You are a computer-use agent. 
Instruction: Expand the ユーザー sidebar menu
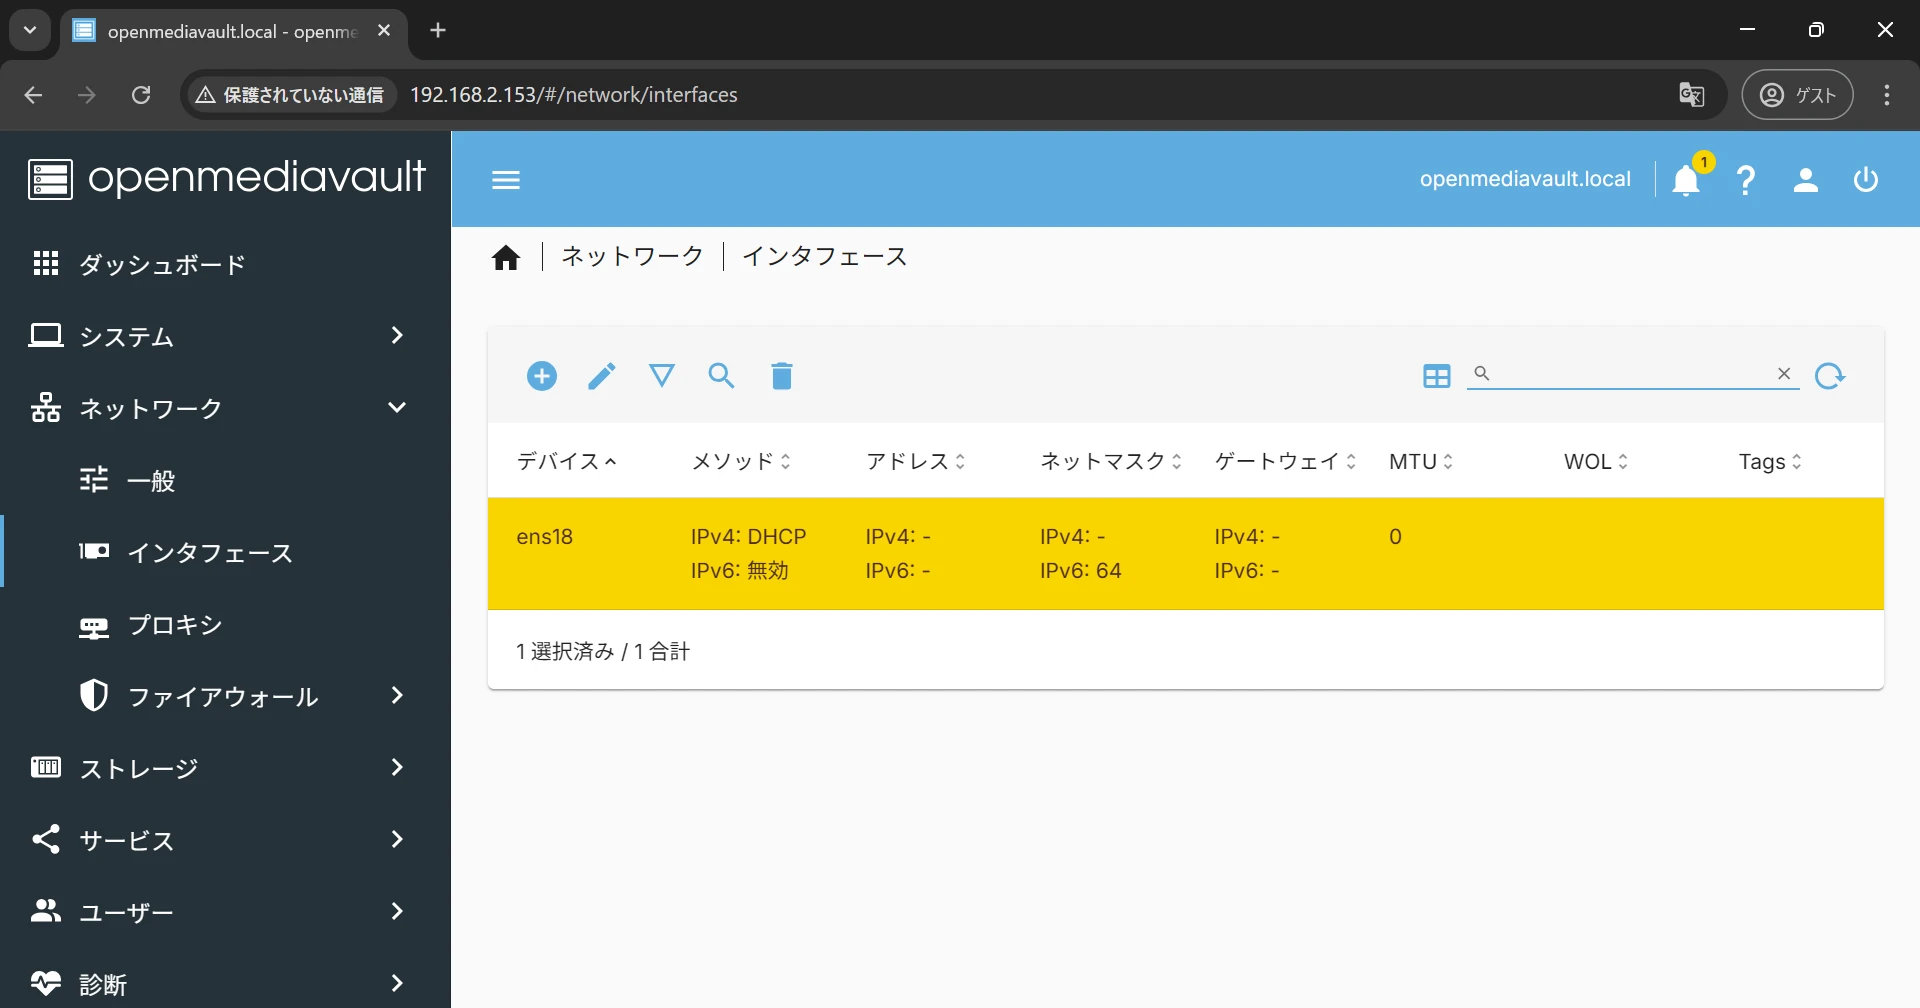pyautogui.click(x=225, y=912)
